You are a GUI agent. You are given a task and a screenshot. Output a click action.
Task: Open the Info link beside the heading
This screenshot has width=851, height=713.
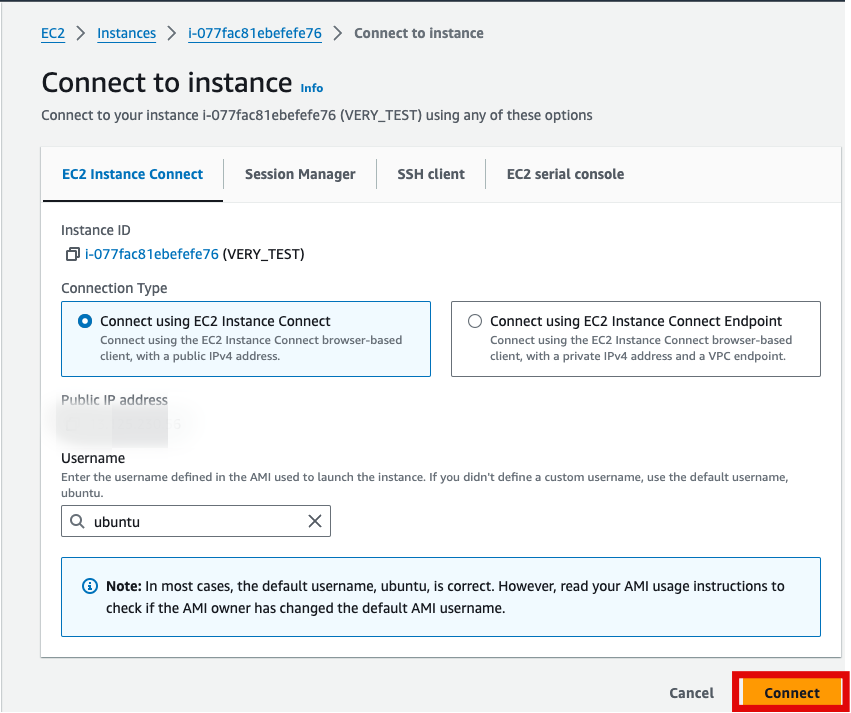click(312, 88)
